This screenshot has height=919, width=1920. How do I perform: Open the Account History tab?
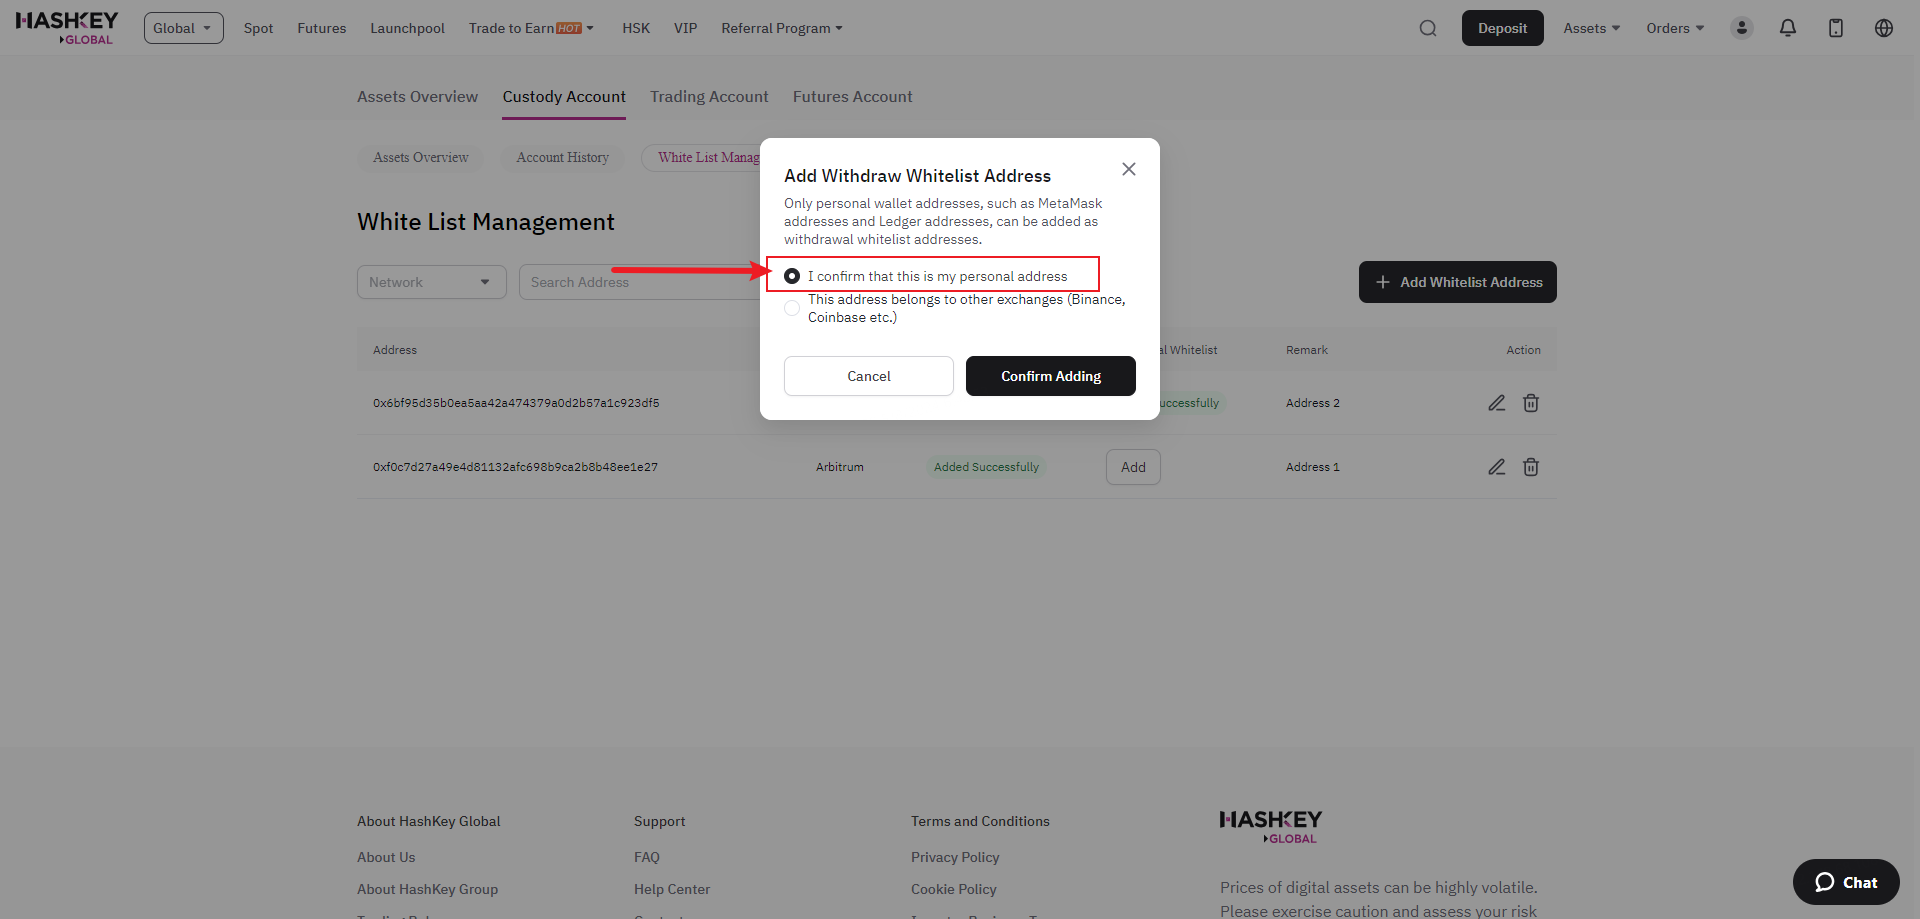562,157
